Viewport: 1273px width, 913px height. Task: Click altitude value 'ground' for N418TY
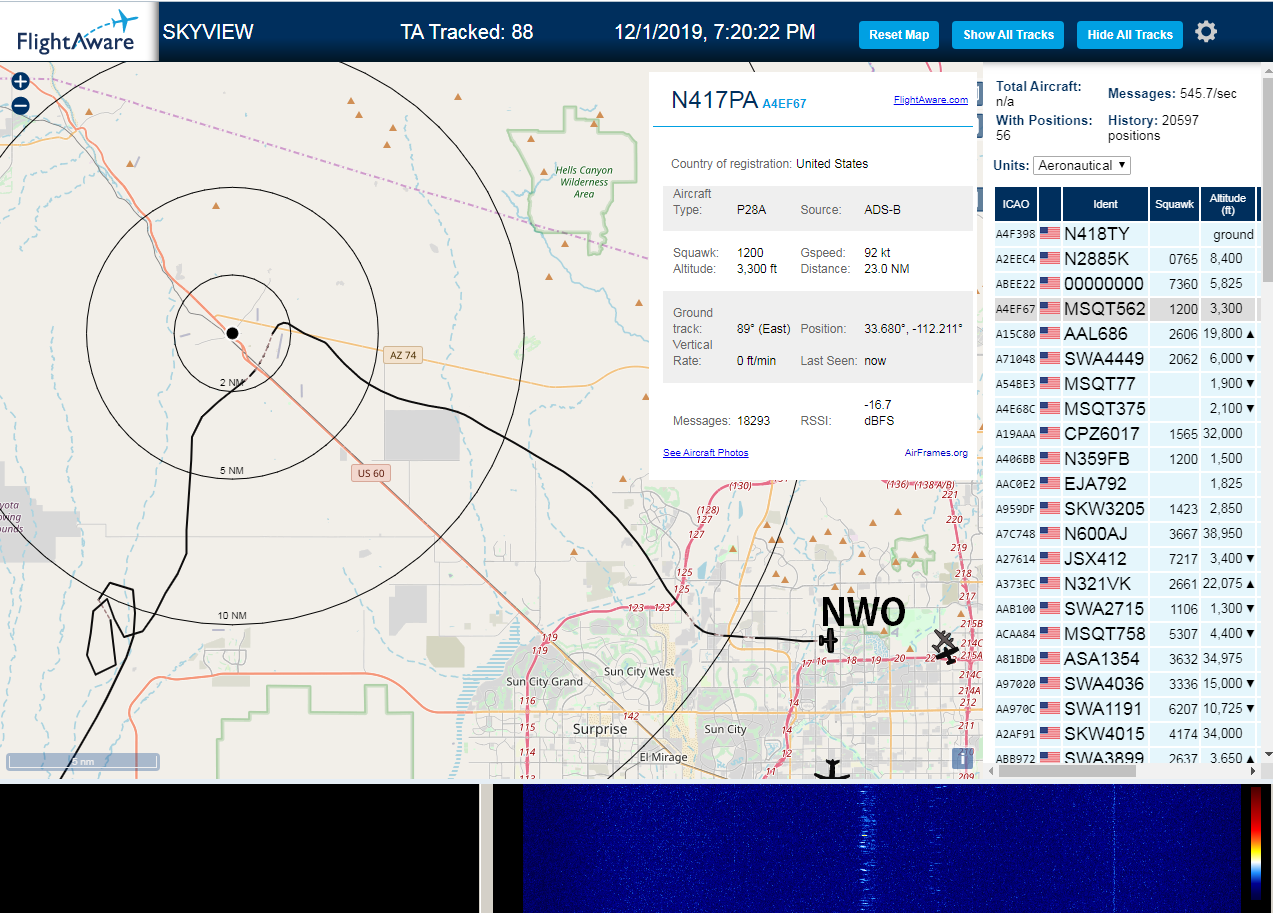[x=1233, y=234]
